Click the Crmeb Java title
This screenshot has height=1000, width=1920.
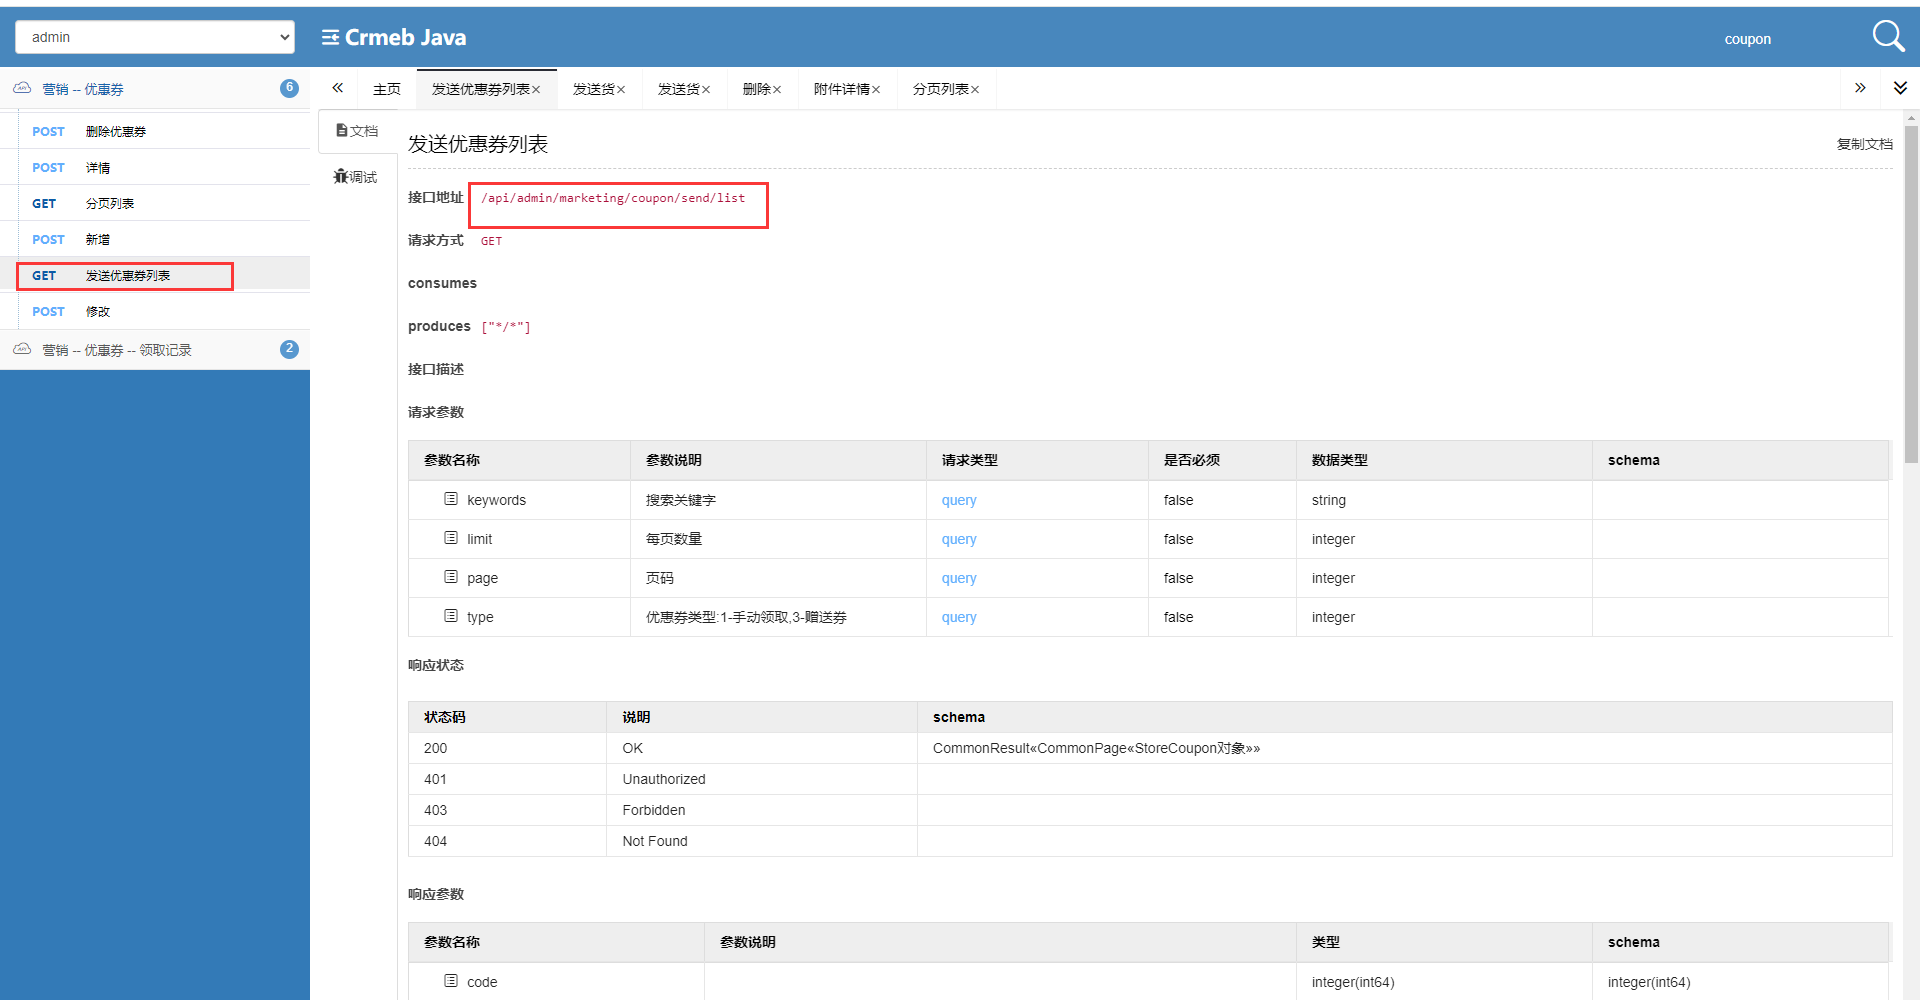click(x=405, y=37)
